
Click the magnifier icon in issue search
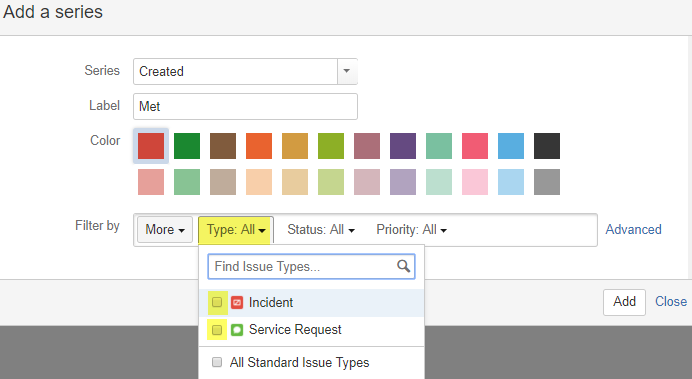(403, 266)
